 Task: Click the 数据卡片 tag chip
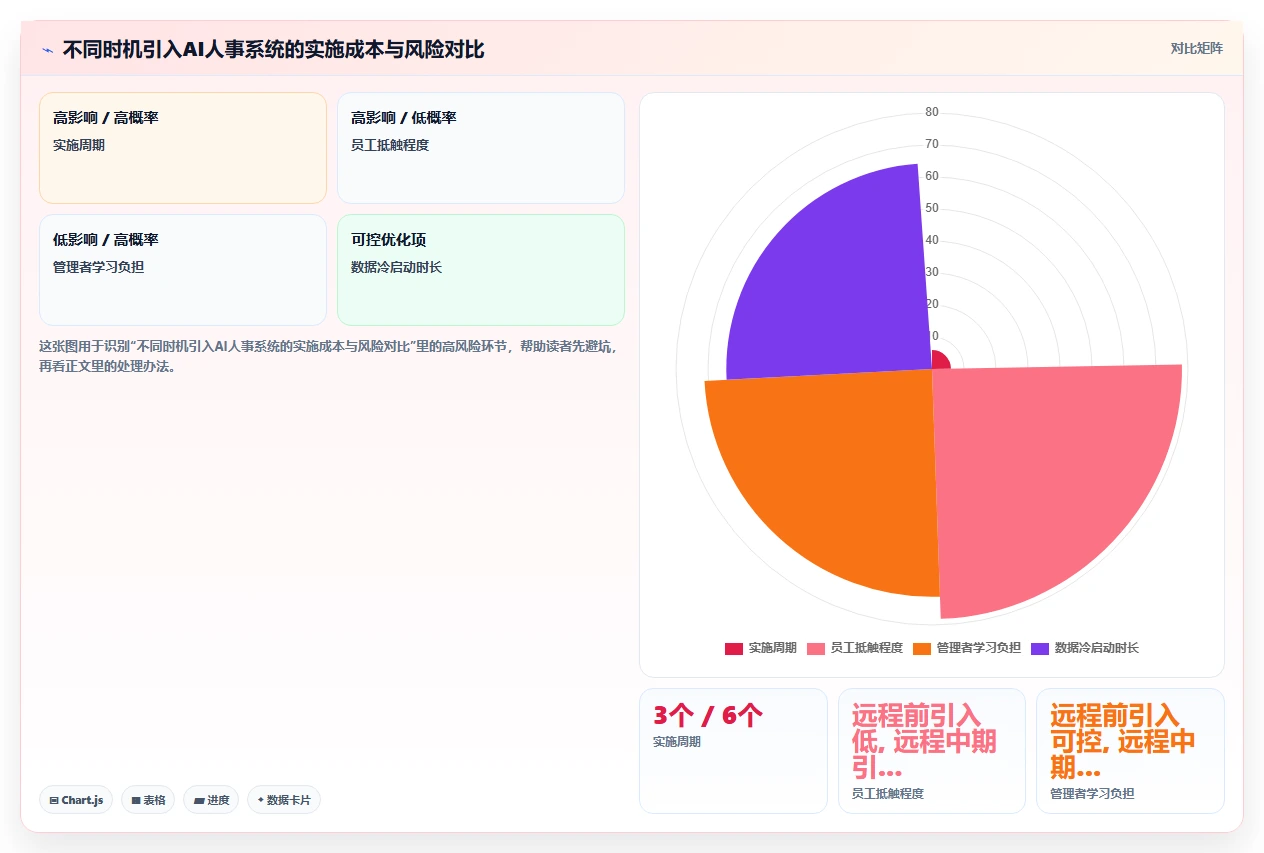click(284, 800)
